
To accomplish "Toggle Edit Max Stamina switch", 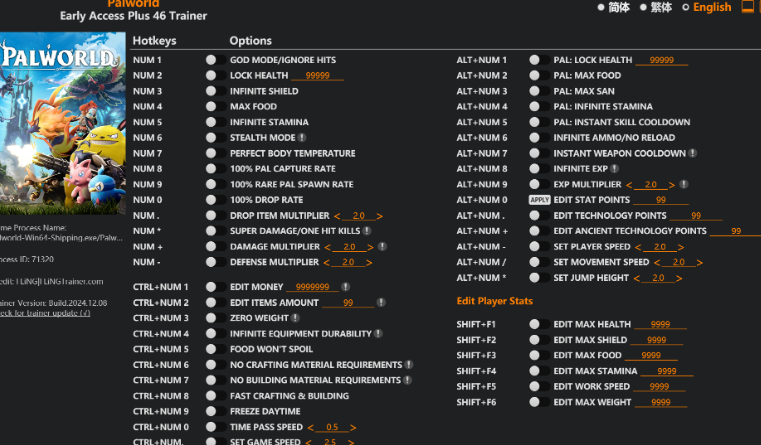I will pos(539,371).
